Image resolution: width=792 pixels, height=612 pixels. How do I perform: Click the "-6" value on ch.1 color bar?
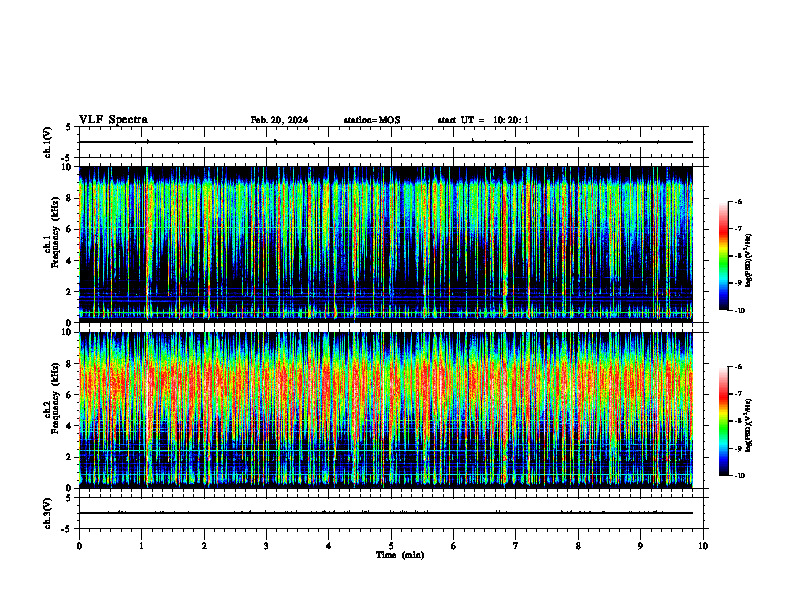point(739,201)
